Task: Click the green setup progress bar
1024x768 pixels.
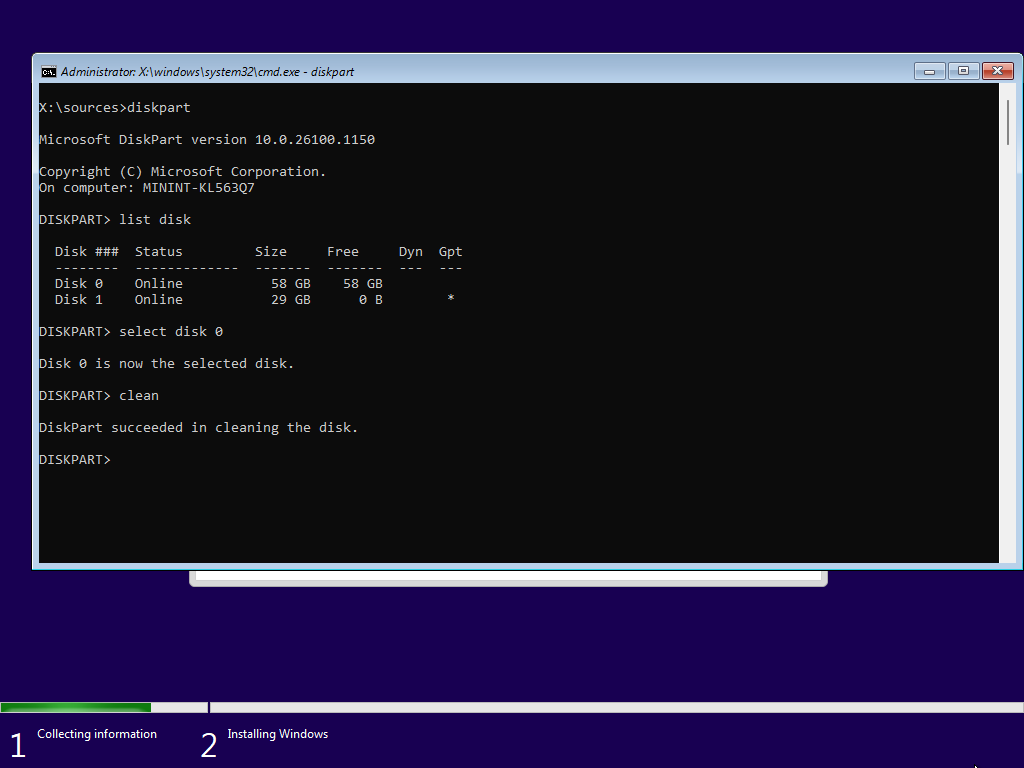Action: 76,707
